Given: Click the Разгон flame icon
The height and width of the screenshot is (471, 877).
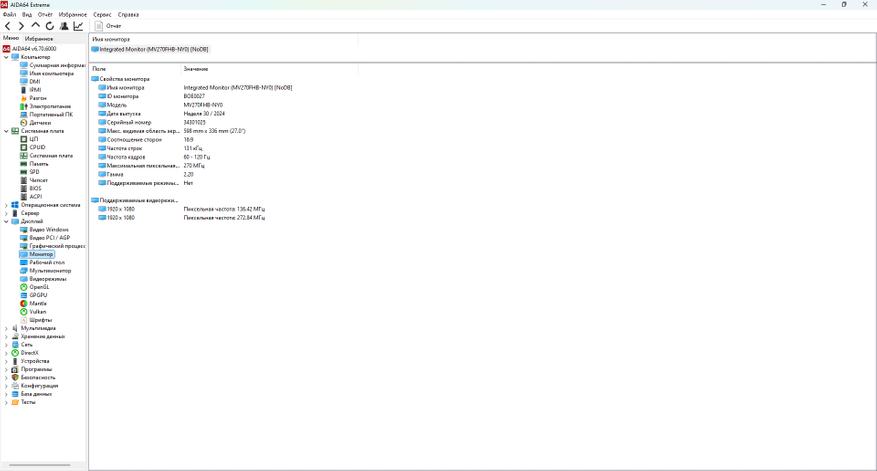Looking at the screenshot, I should (x=23, y=98).
